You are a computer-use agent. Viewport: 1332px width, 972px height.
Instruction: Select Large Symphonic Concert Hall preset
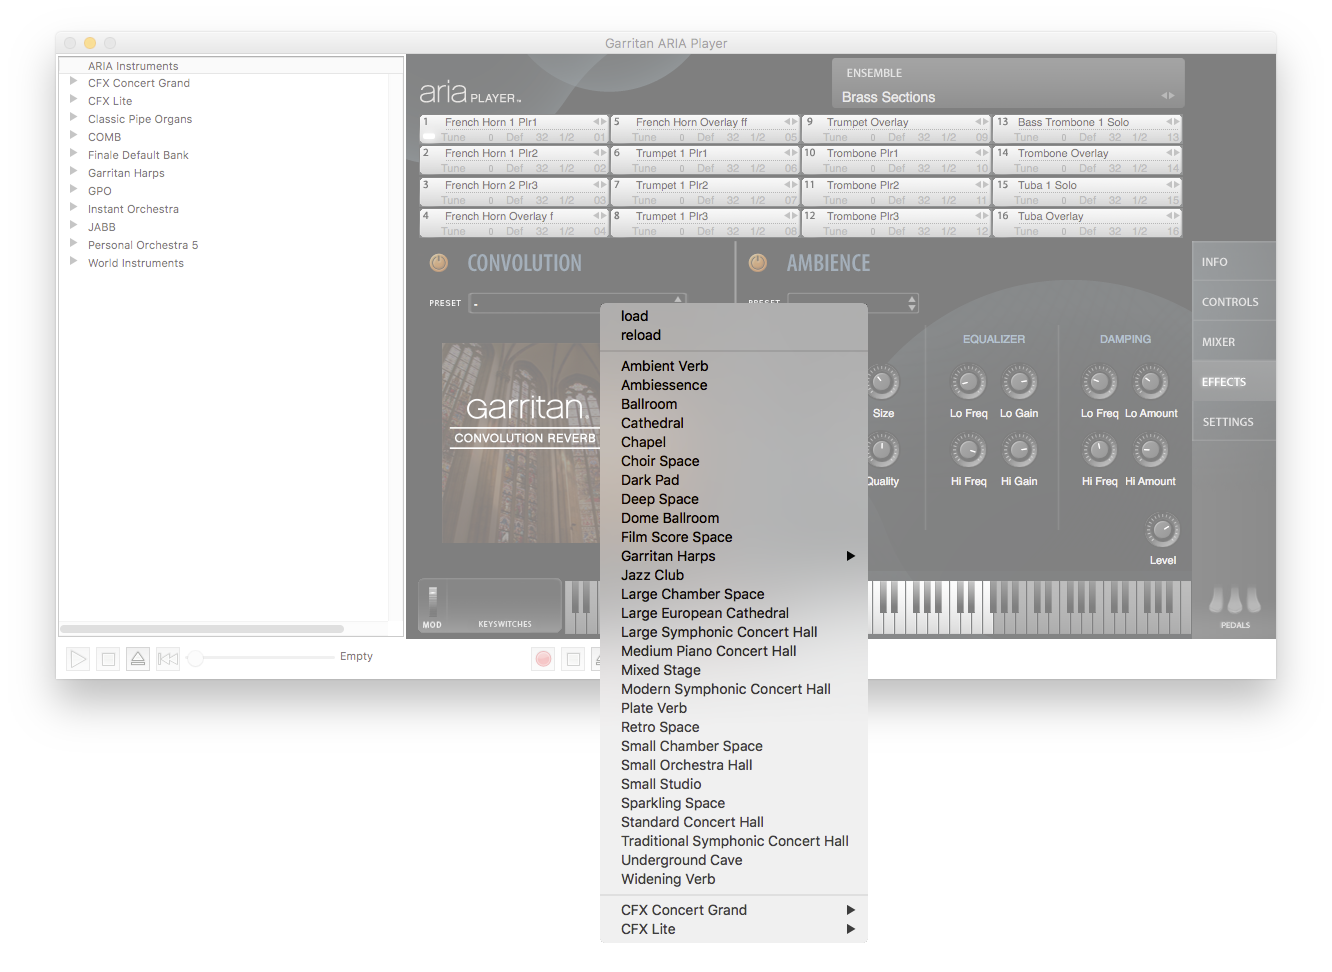[x=734, y=632]
